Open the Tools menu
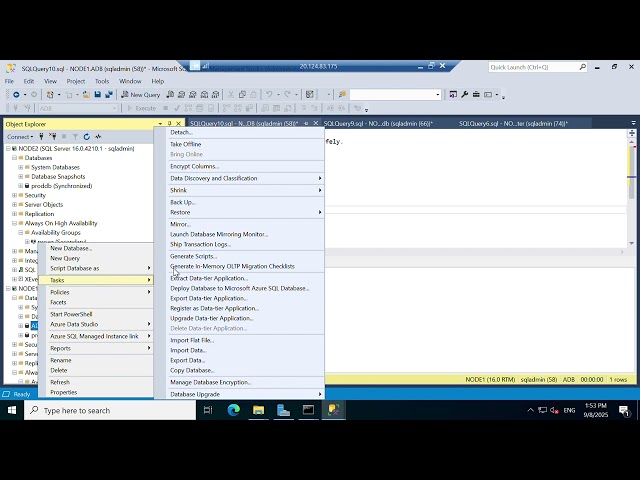 coord(102,81)
